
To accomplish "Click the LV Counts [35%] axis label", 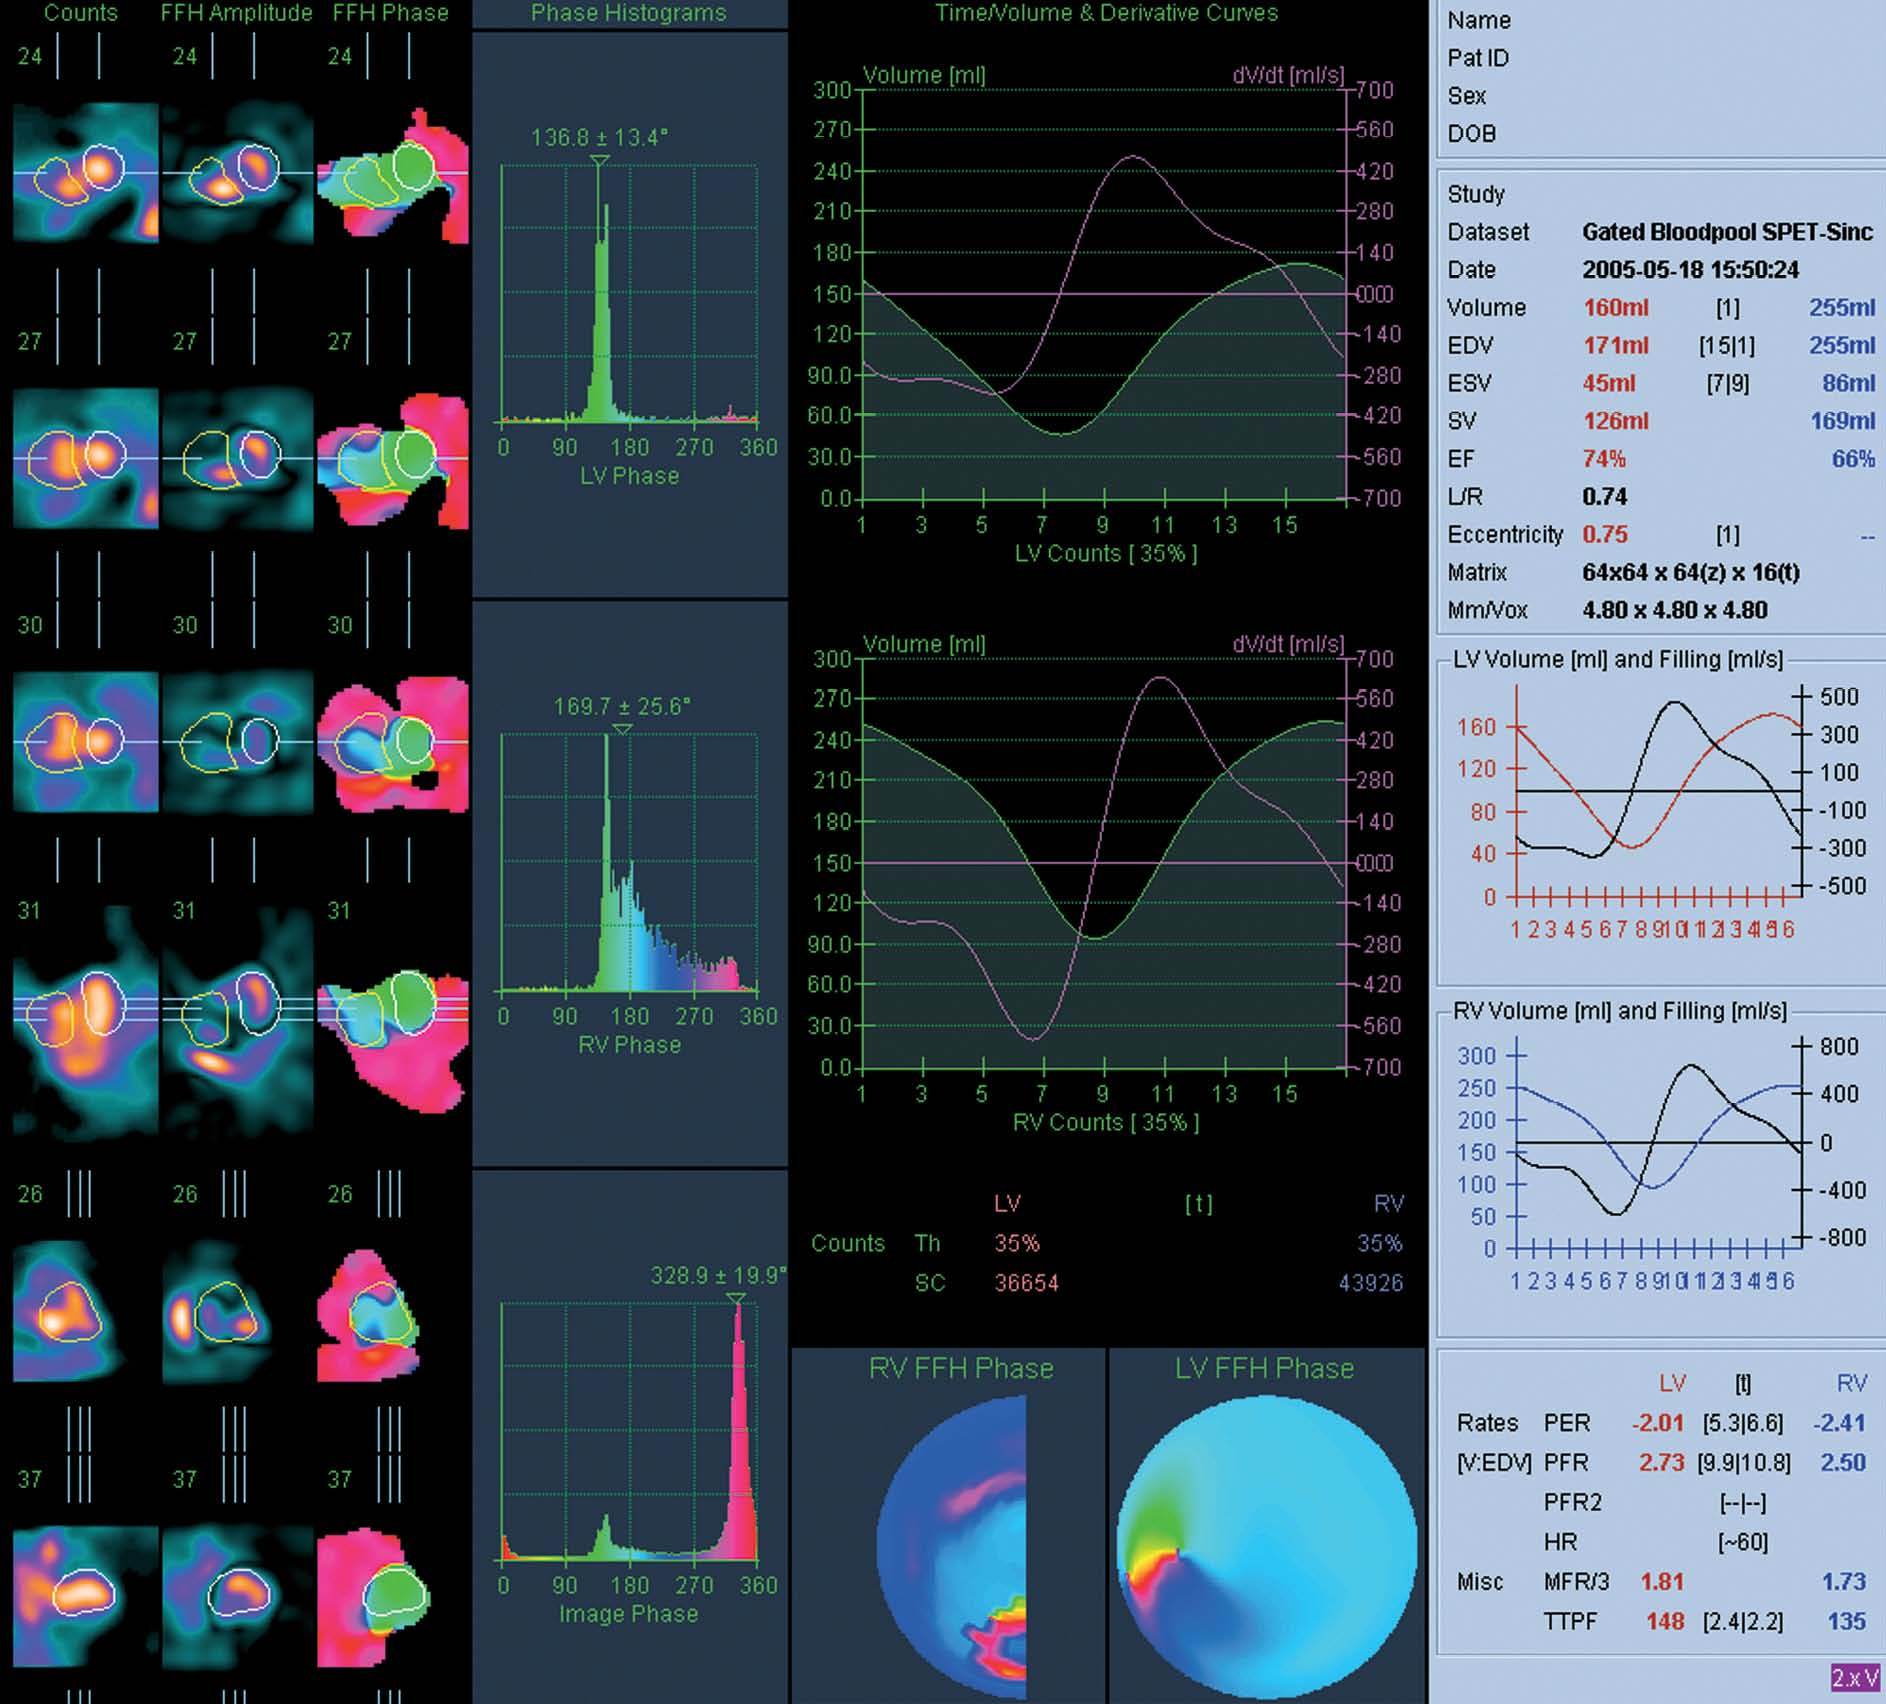I will point(1105,553).
